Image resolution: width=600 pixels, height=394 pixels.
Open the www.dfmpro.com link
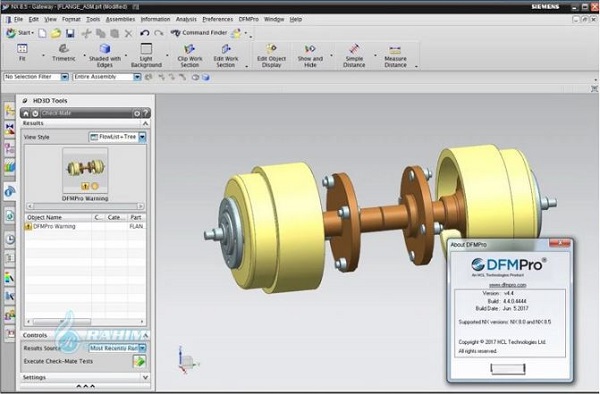click(507, 285)
